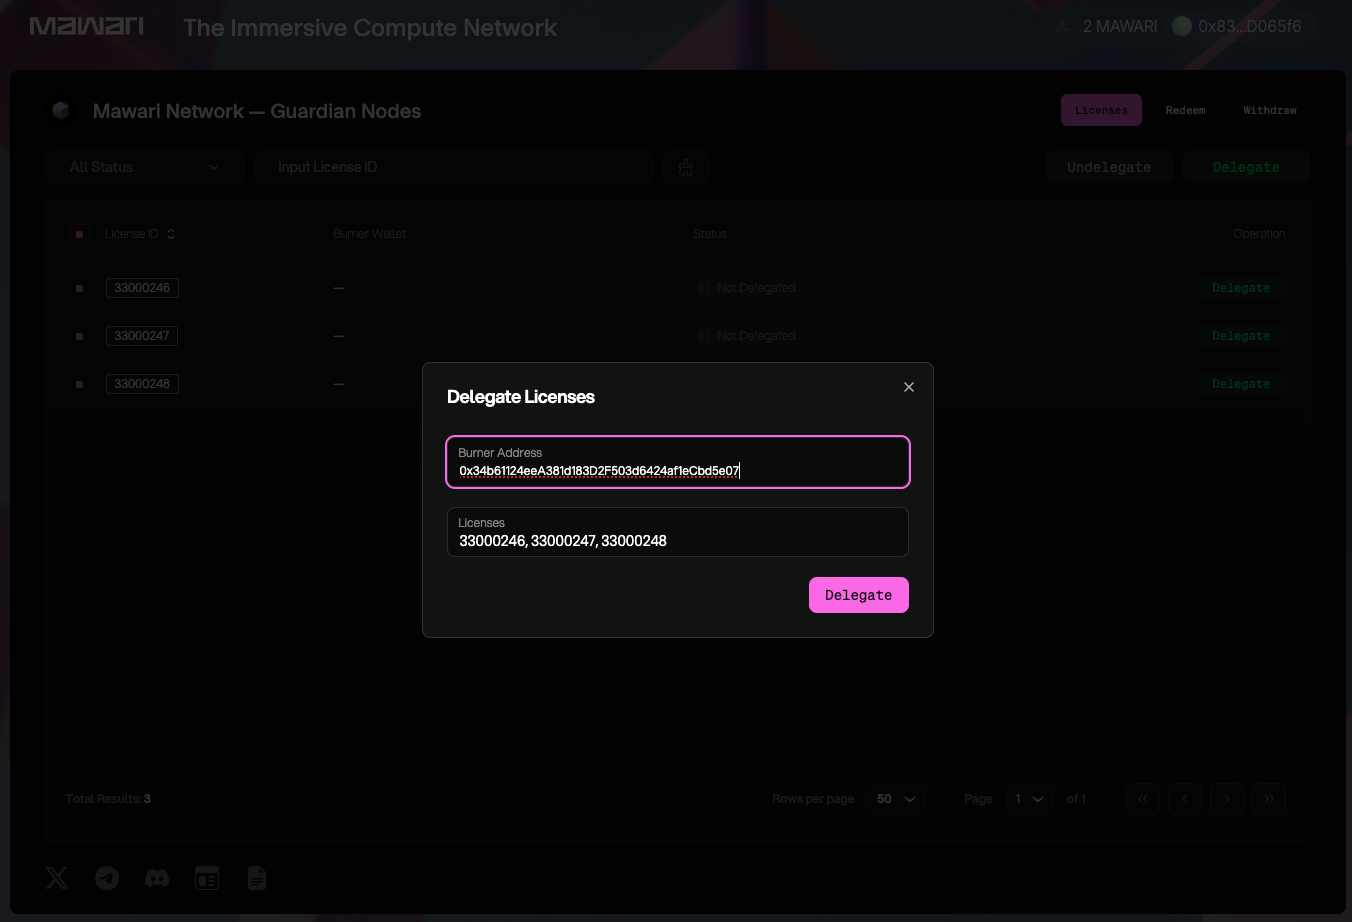The height and width of the screenshot is (922, 1352).
Task: Open the X (Twitter) social link
Action: [57, 878]
